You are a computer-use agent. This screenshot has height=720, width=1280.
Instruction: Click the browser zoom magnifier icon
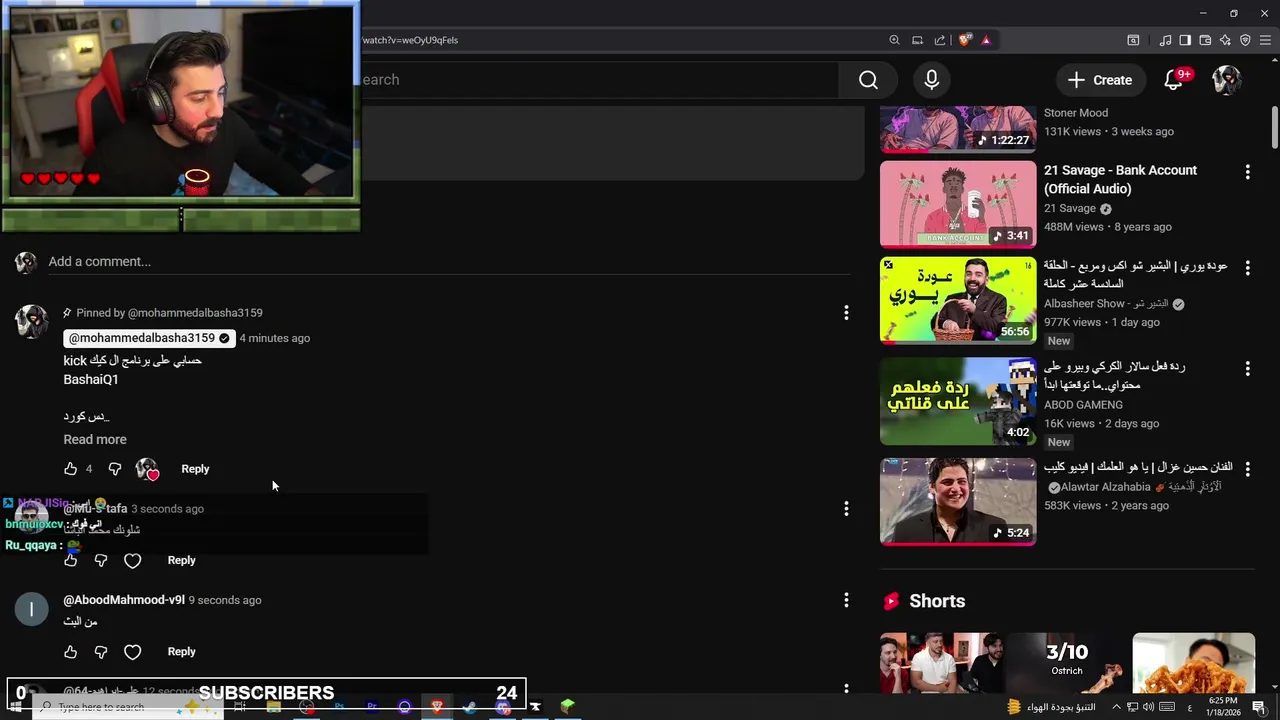[894, 40]
